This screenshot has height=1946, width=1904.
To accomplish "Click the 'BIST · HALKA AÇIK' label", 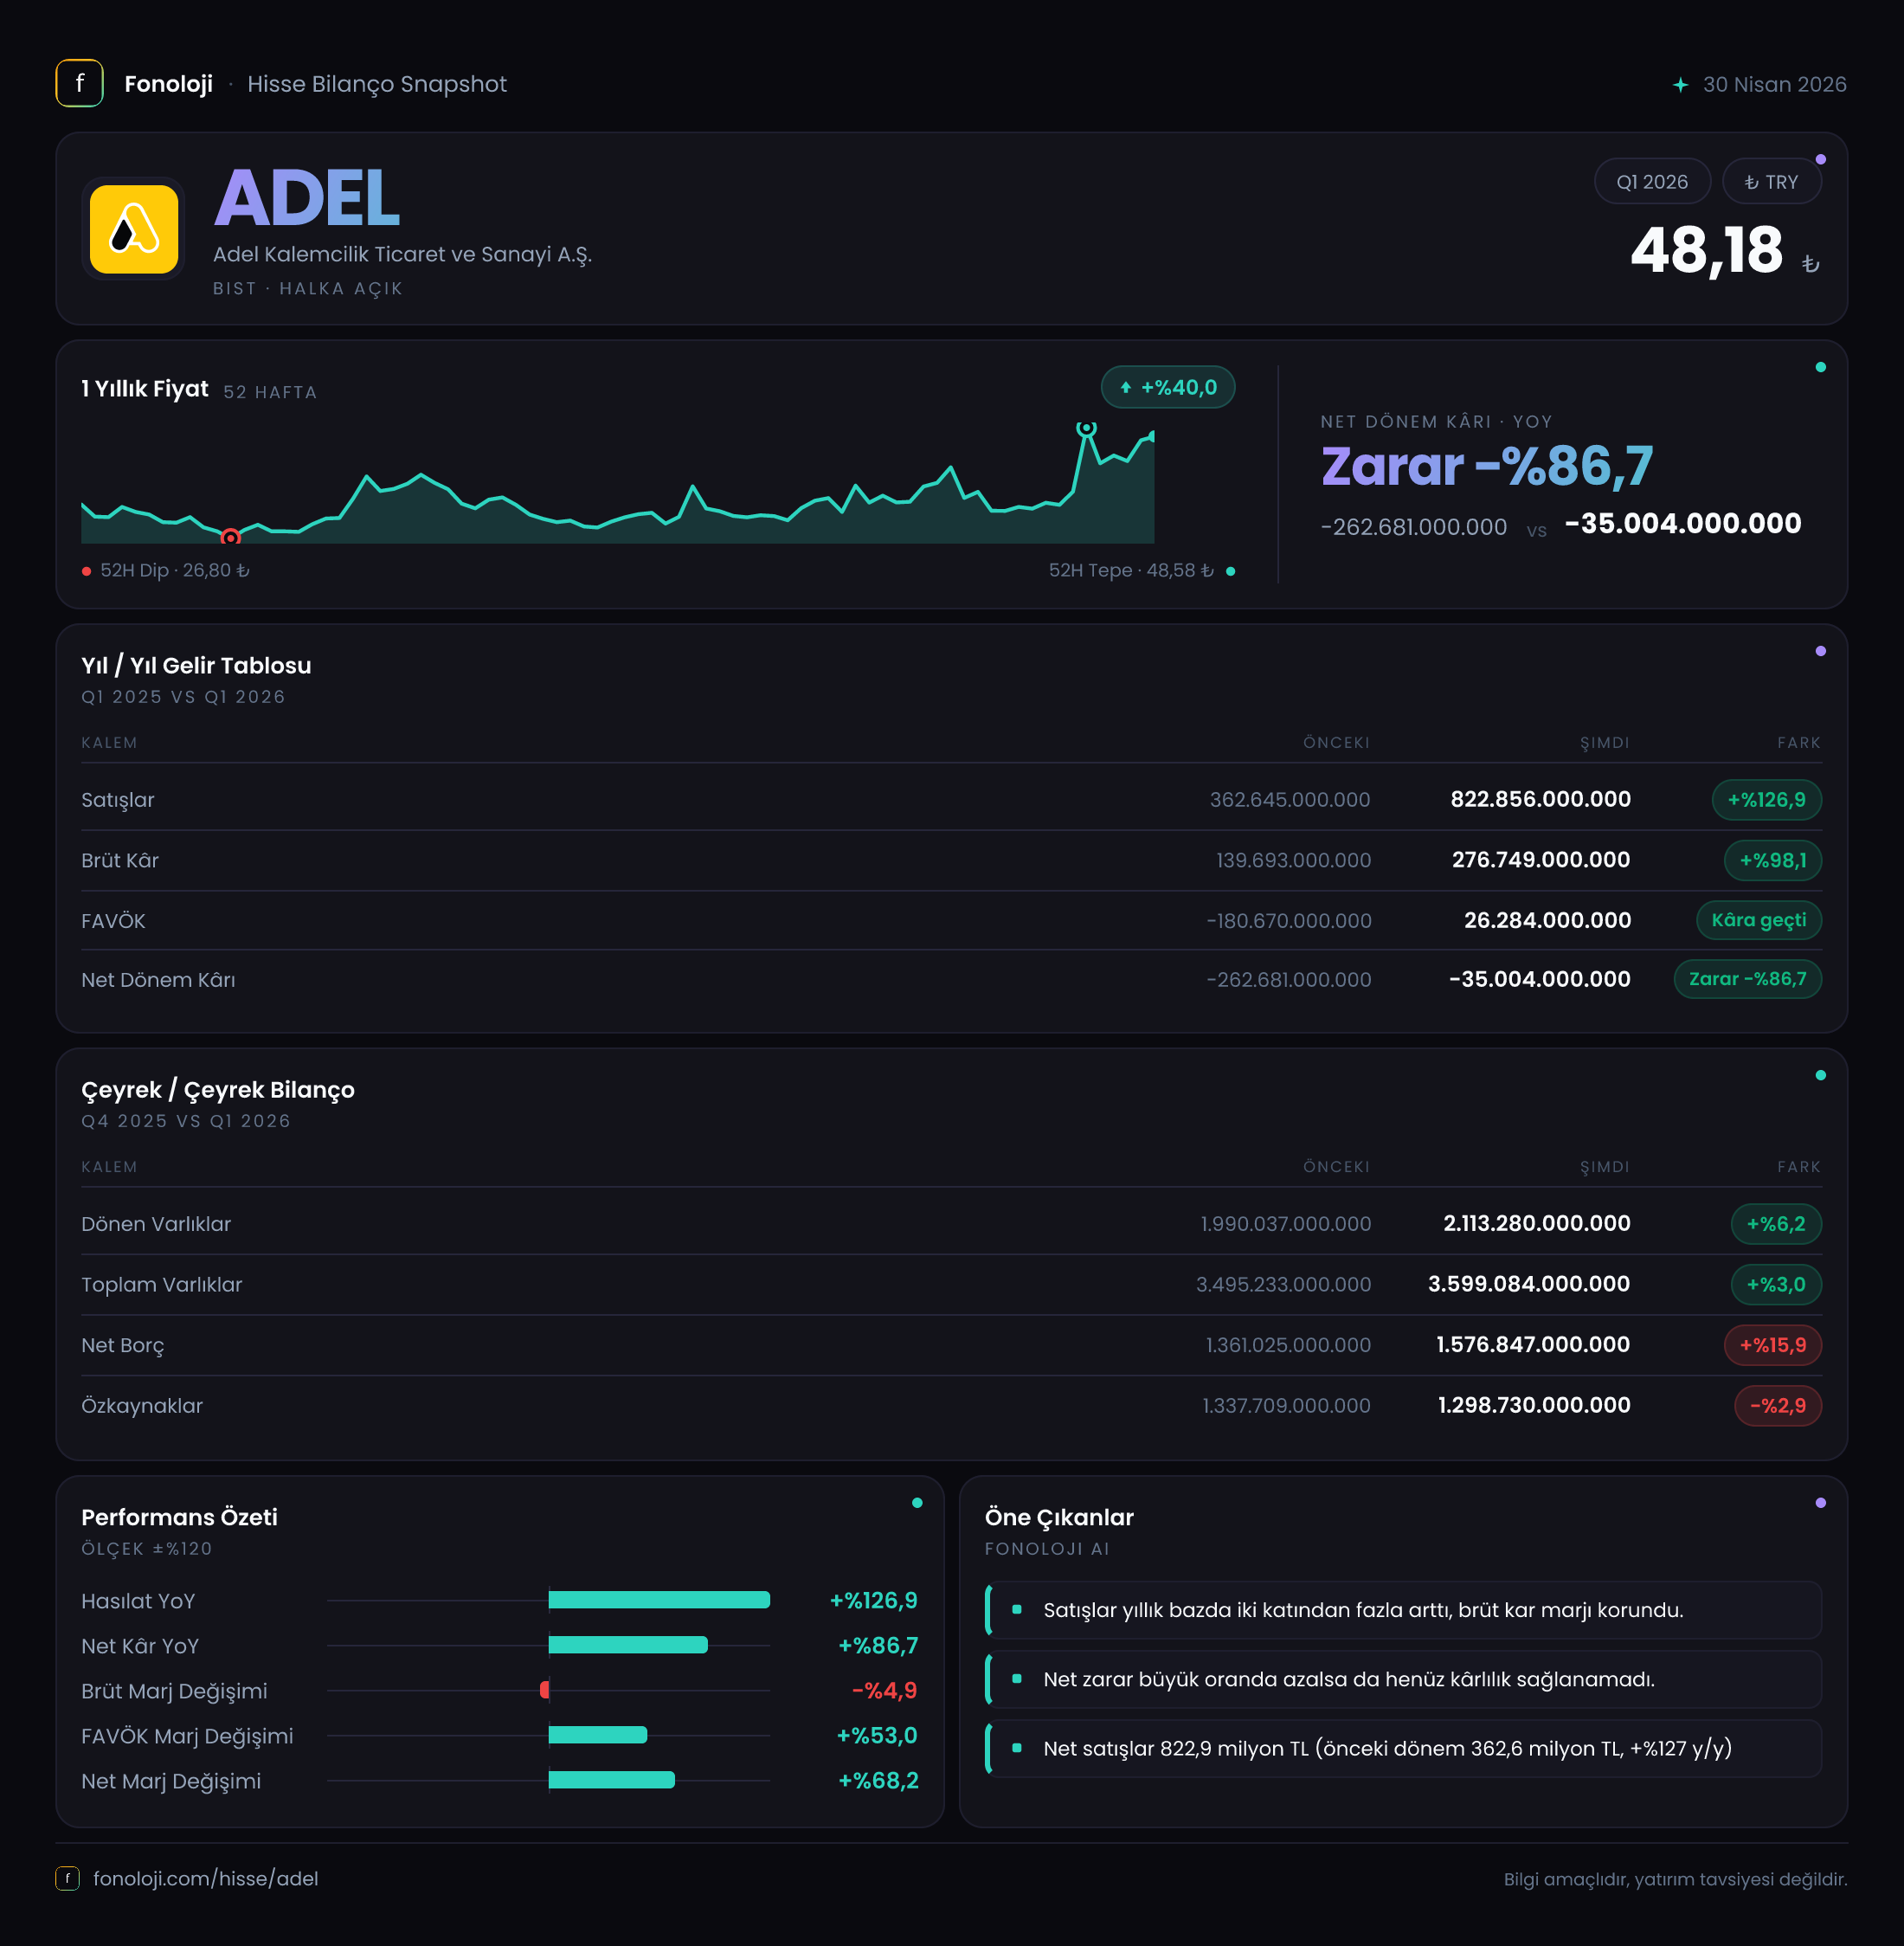I will point(308,289).
